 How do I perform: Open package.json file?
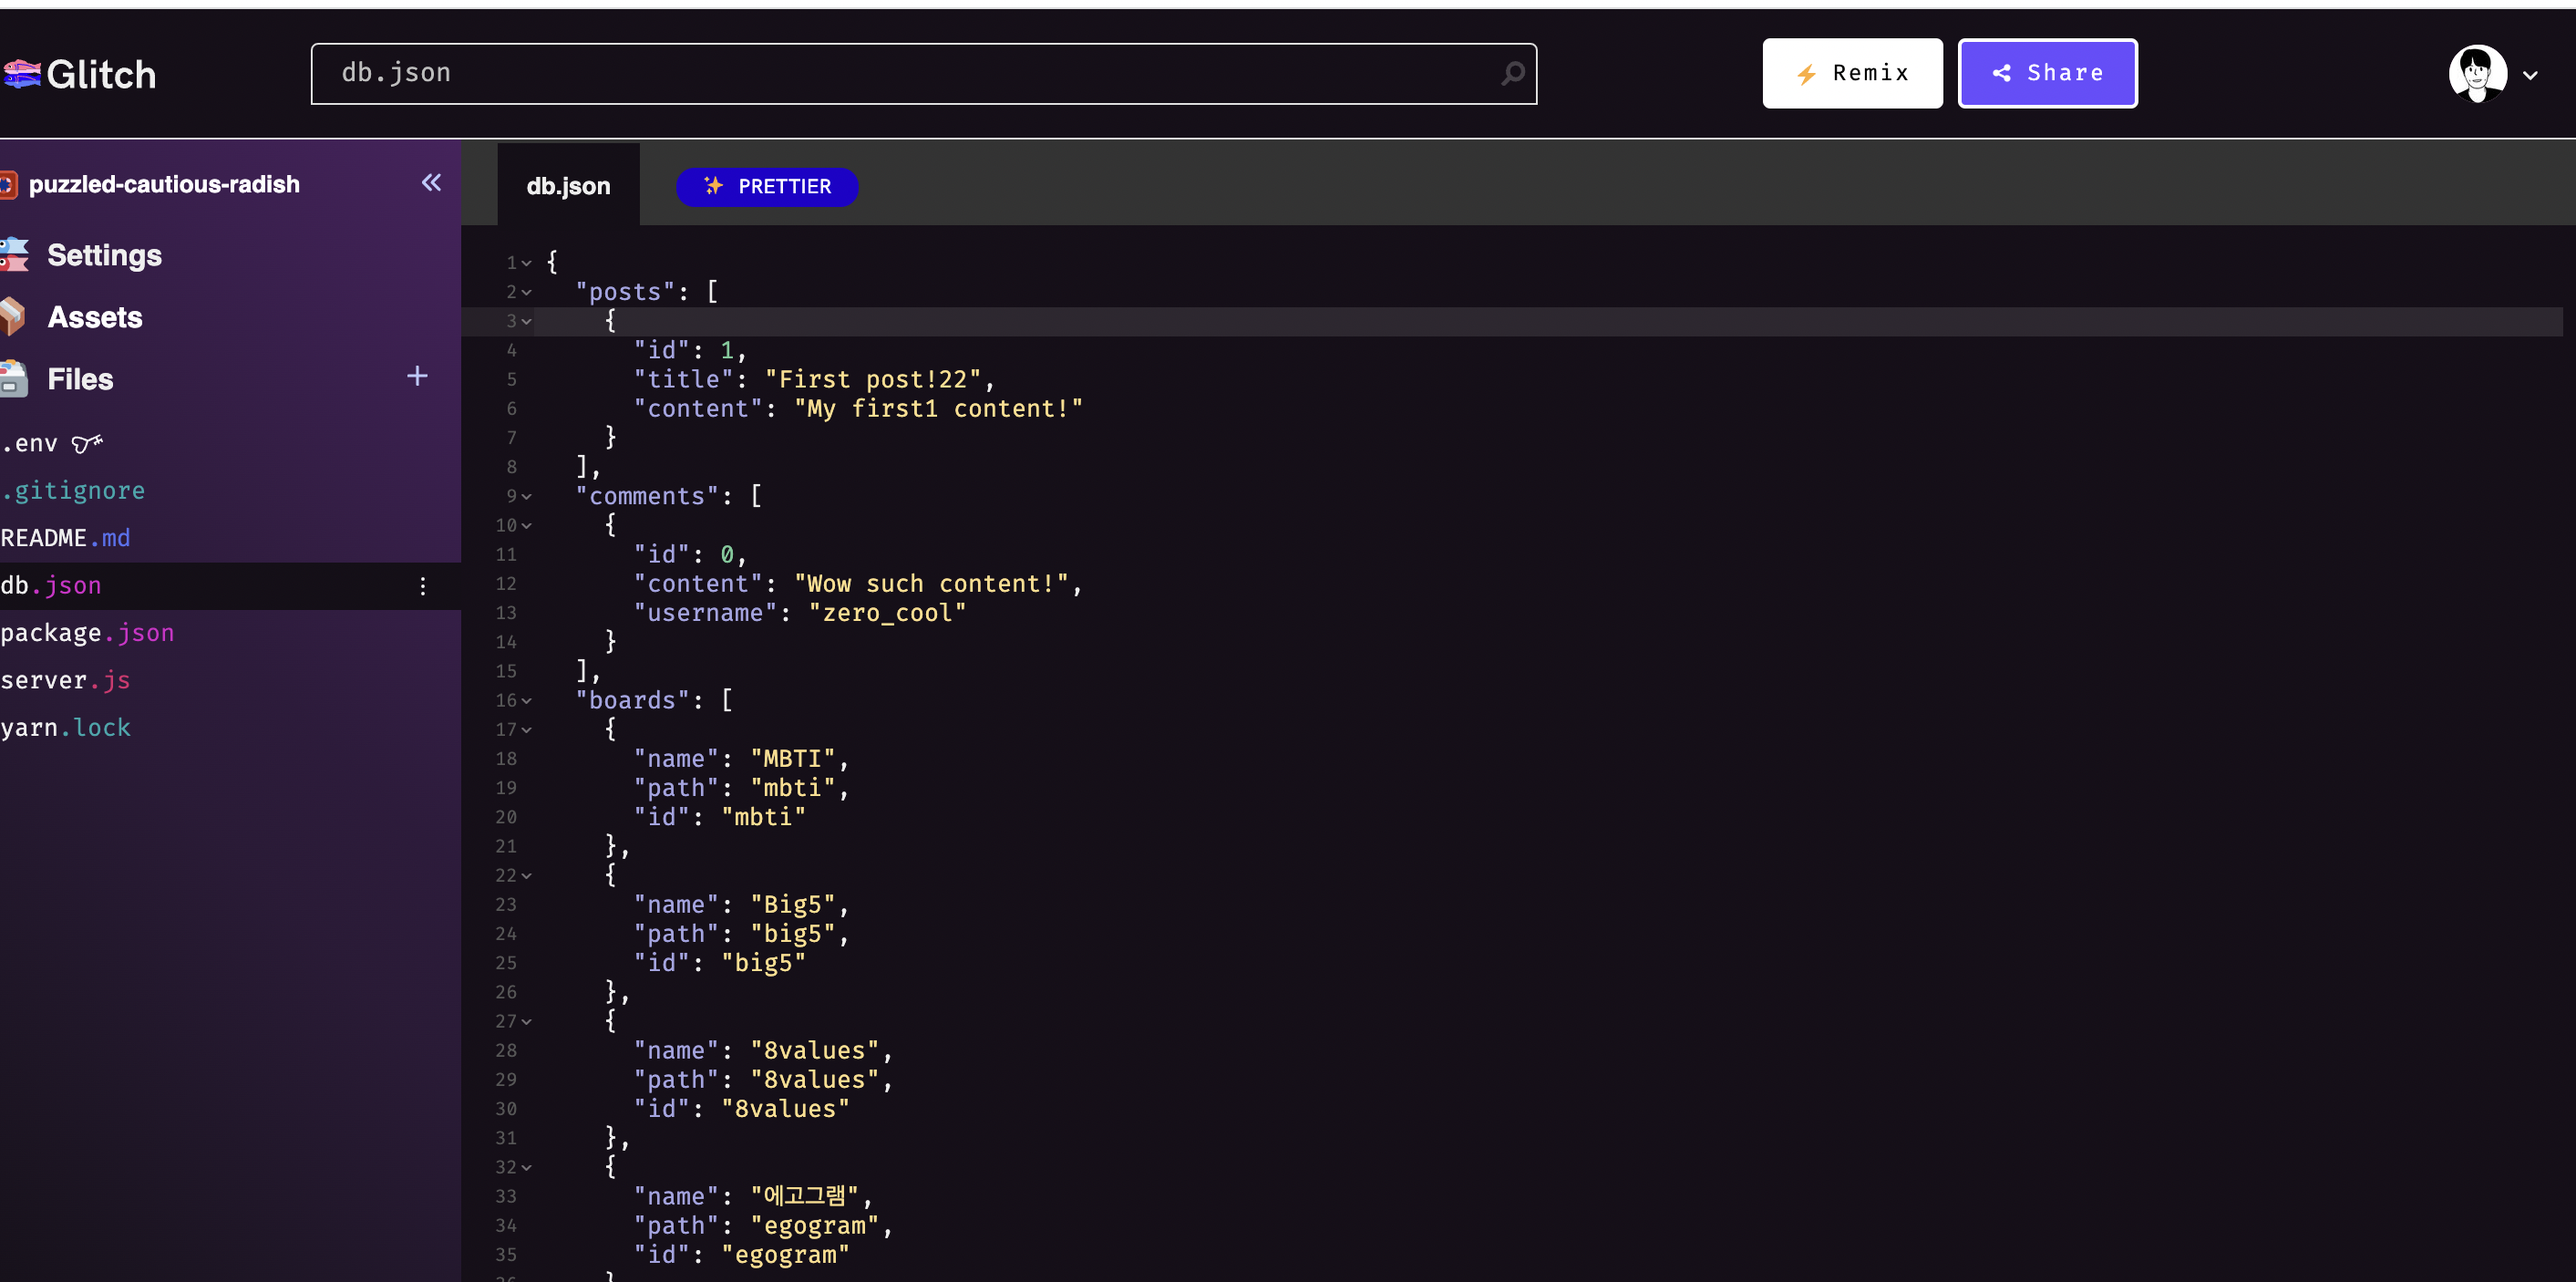pyautogui.click(x=87, y=633)
